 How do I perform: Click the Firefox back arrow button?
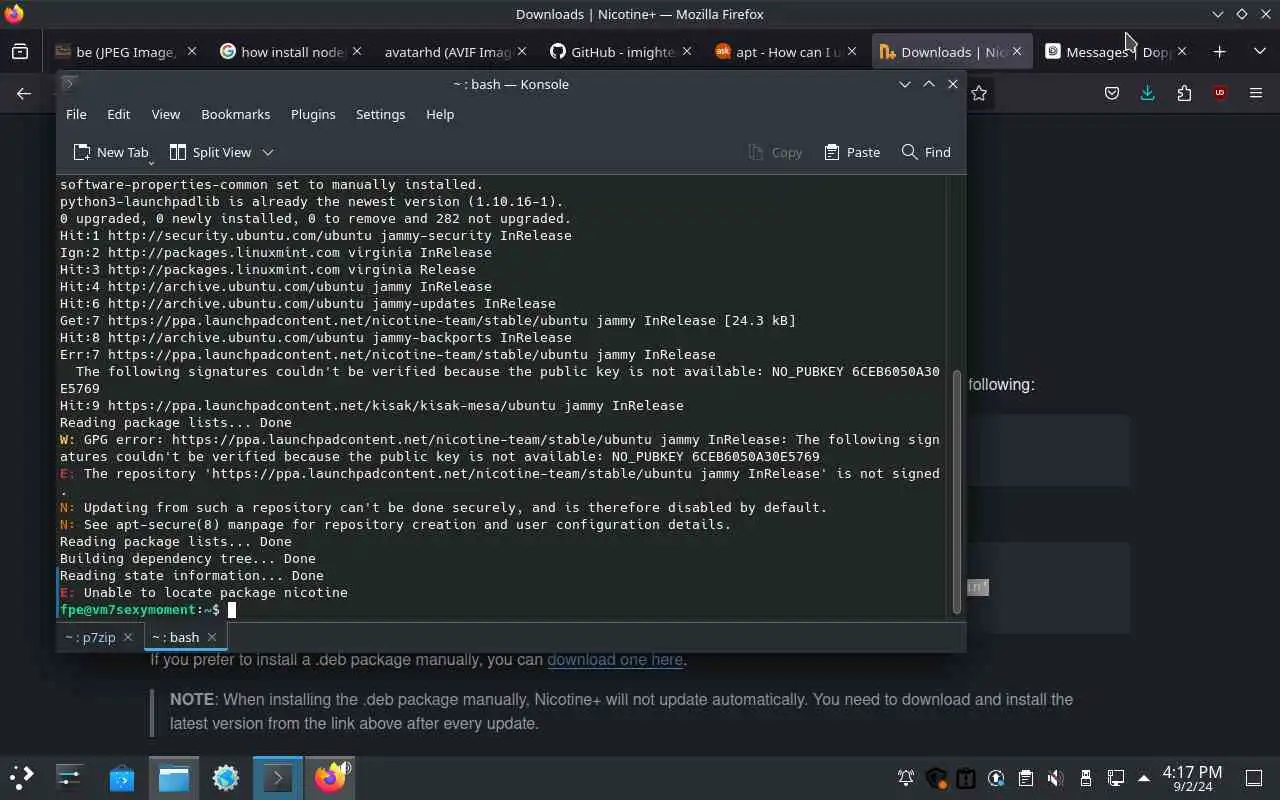coord(24,93)
